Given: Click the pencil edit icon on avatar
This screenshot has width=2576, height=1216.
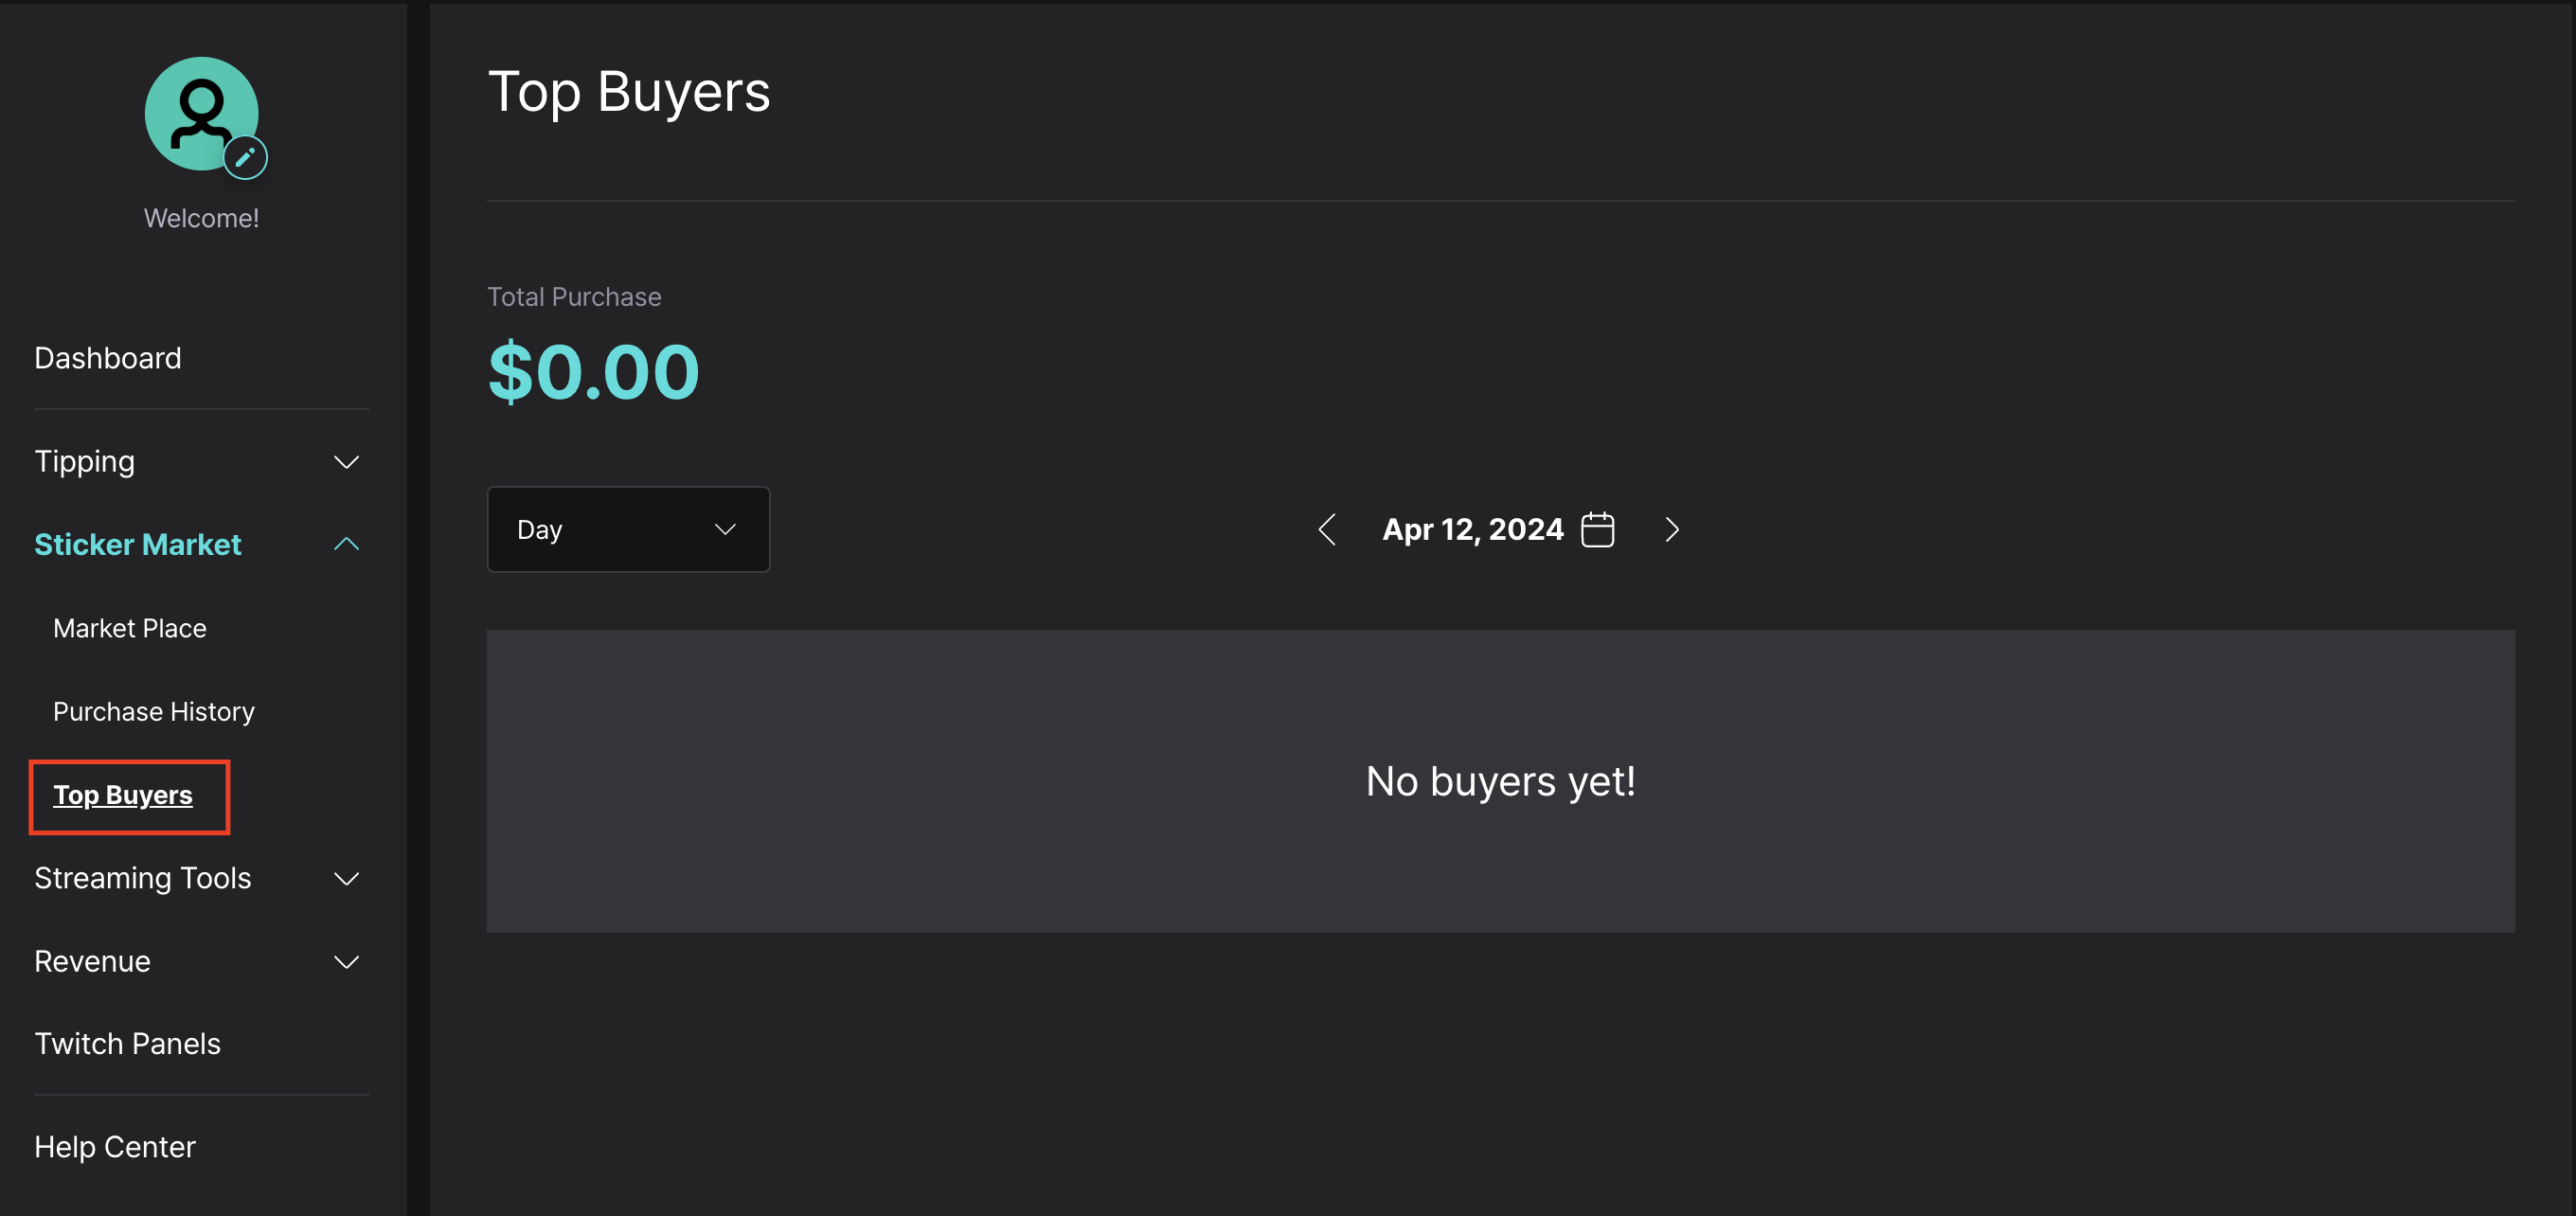Looking at the screenshot, I should point(245,157).
